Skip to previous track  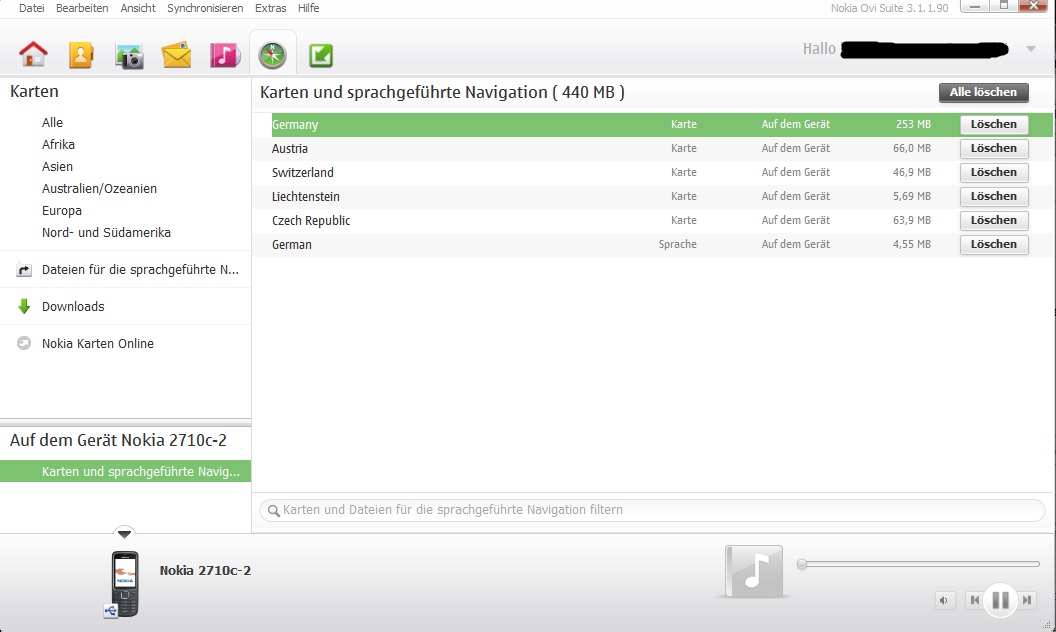[974, 600]
